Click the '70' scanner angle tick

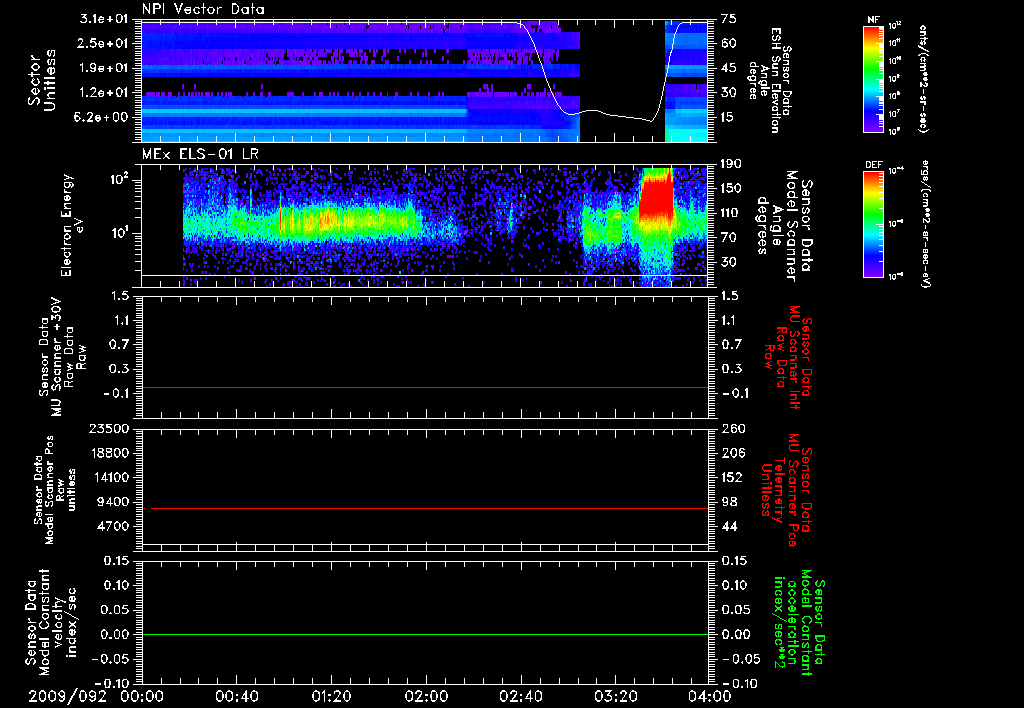729,238
